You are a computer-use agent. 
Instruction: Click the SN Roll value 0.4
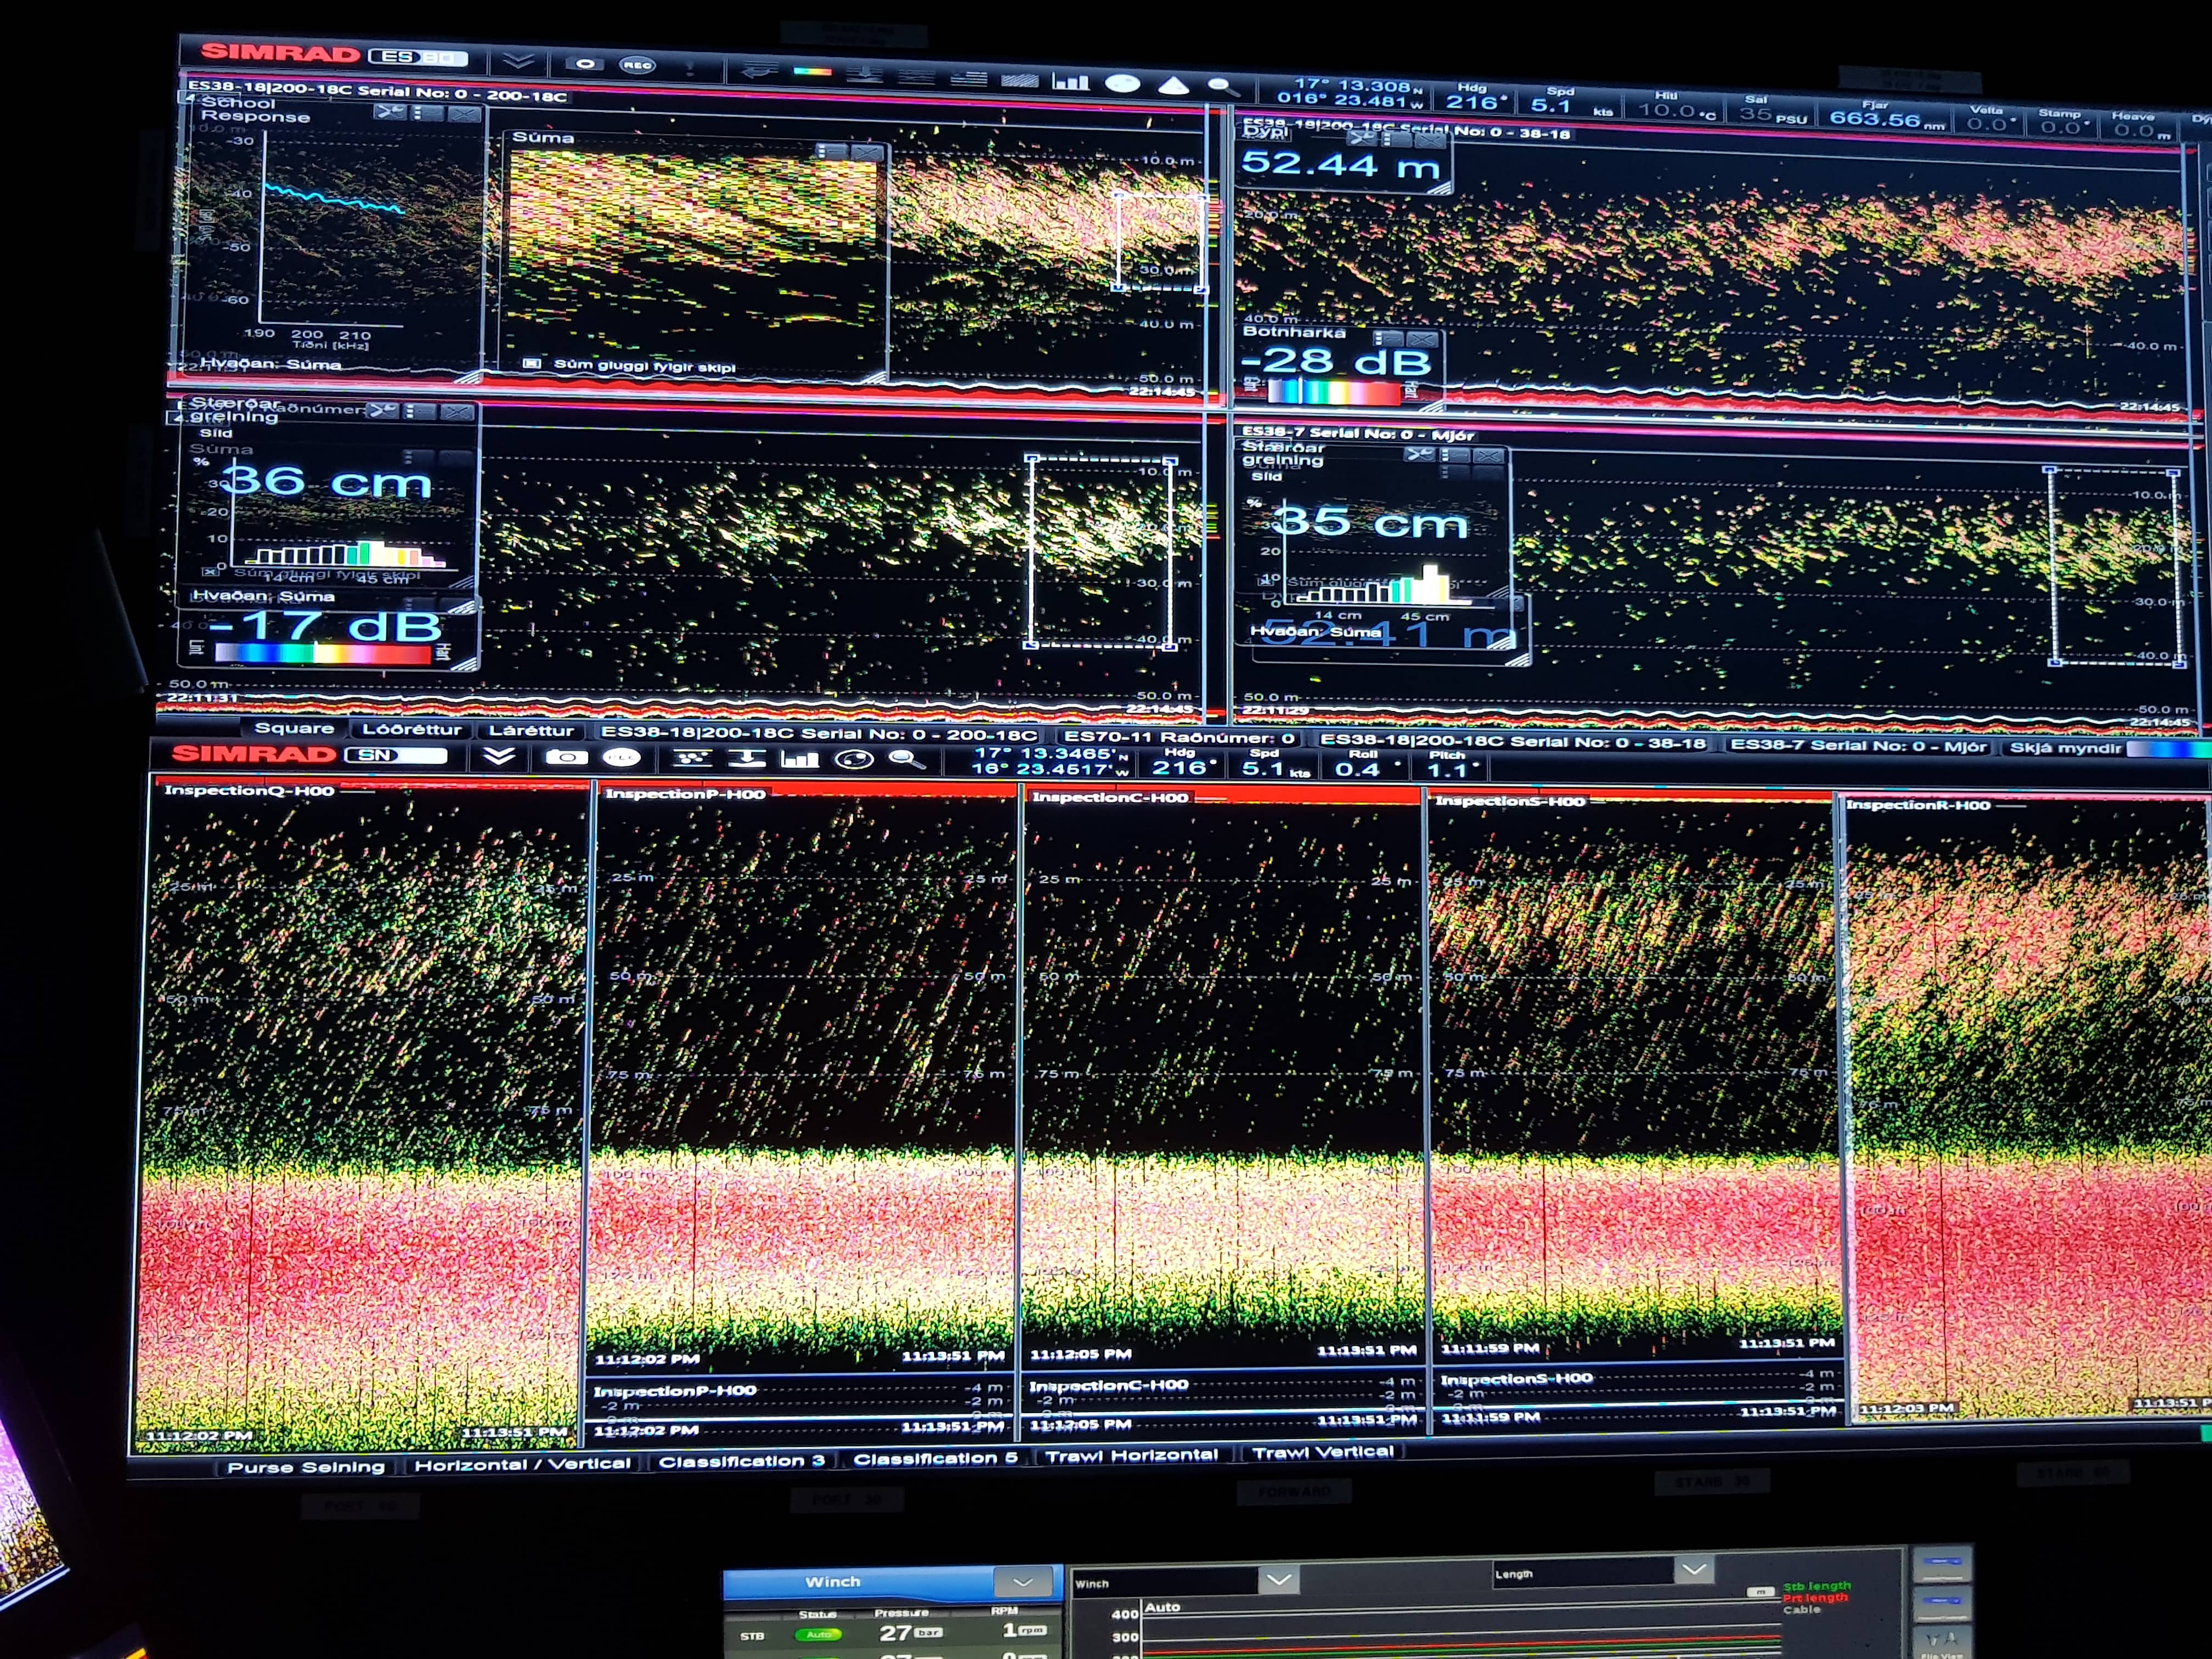pos(1357,769)
